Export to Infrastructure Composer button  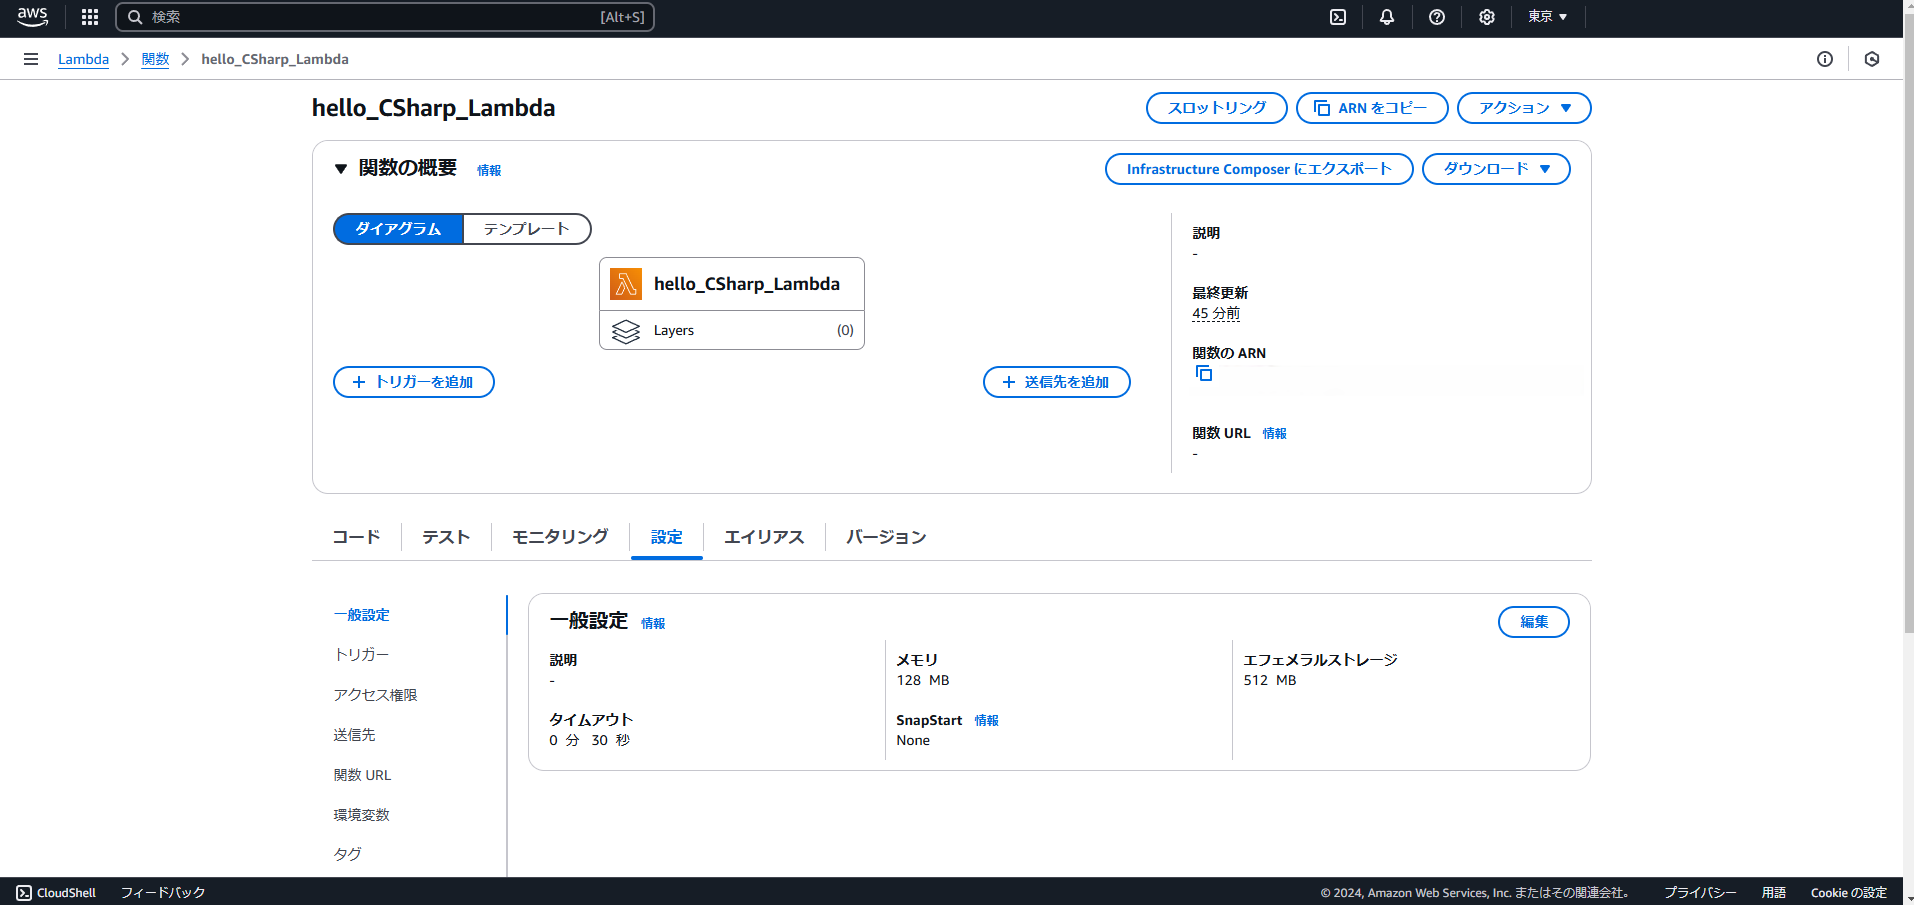(1259, 169)
